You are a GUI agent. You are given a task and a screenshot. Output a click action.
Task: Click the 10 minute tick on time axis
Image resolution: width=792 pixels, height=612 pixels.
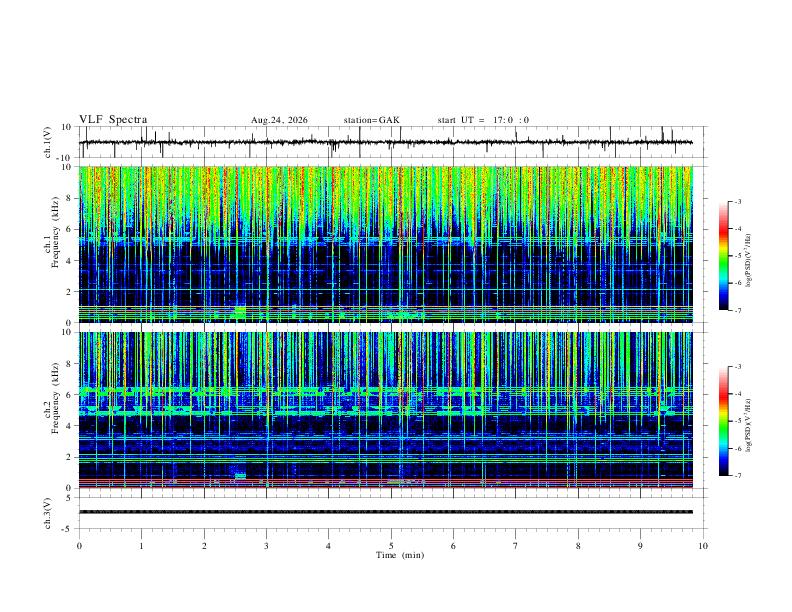pyautogui.click(x=703, y=546)
